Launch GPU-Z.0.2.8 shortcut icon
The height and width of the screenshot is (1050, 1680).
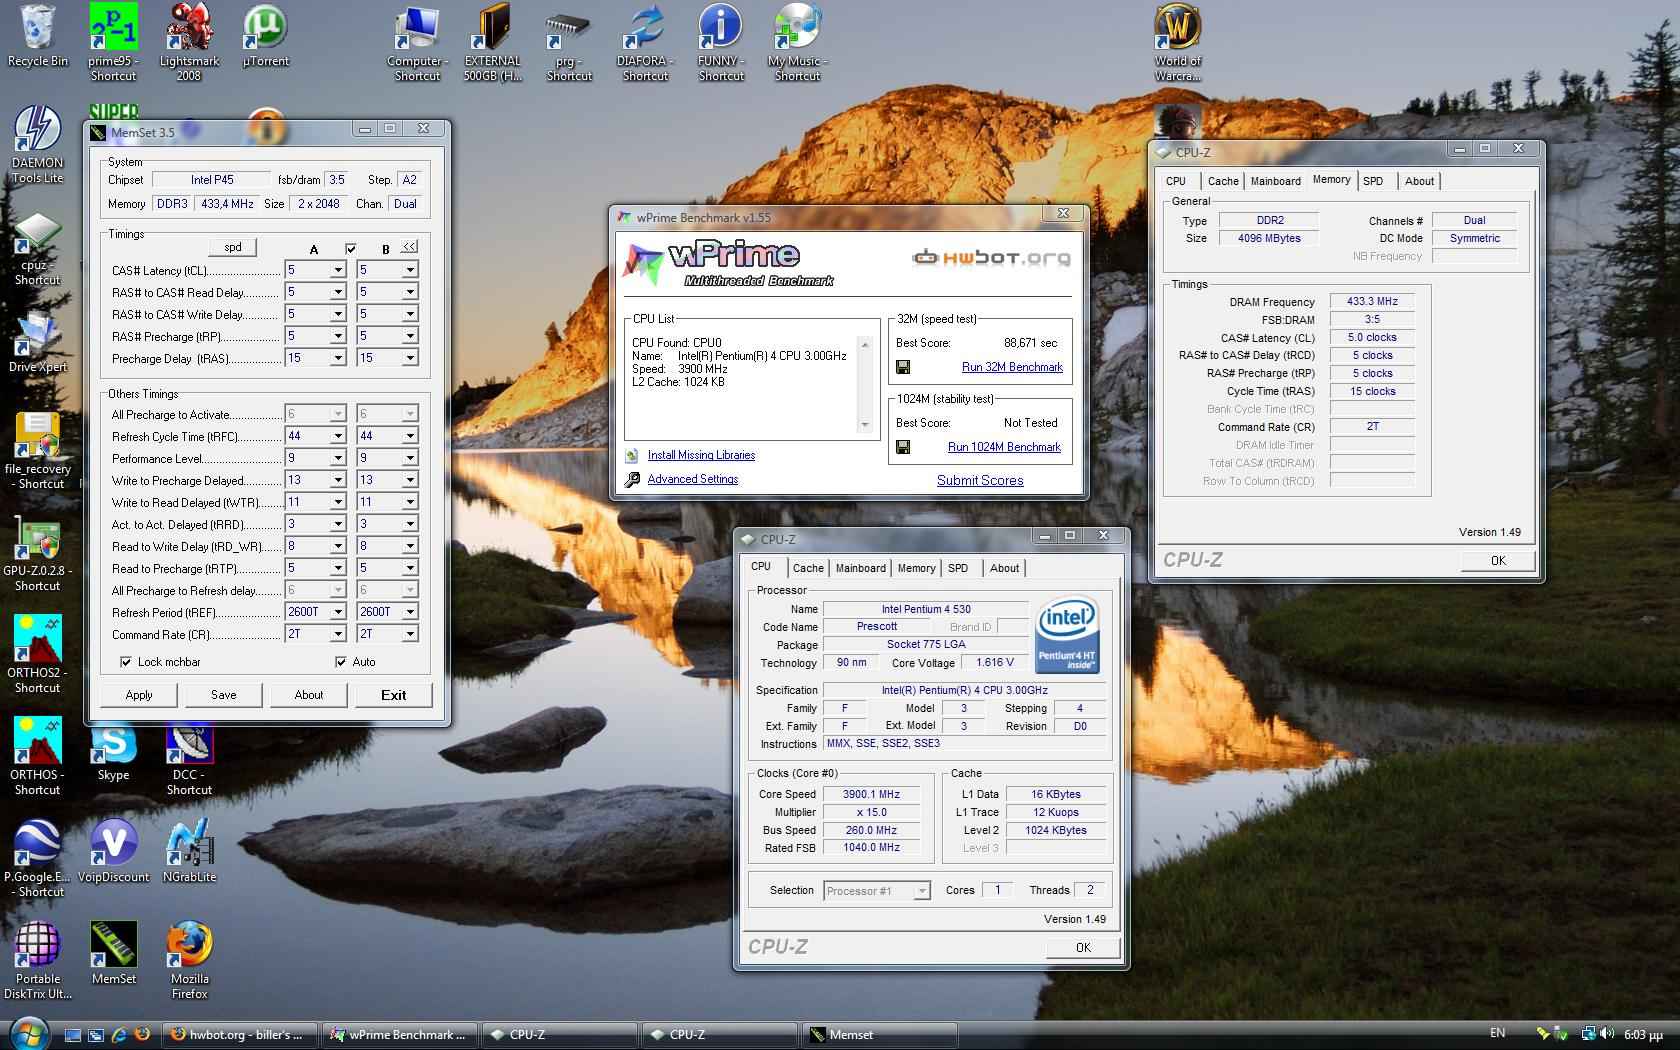coord(37,554)
